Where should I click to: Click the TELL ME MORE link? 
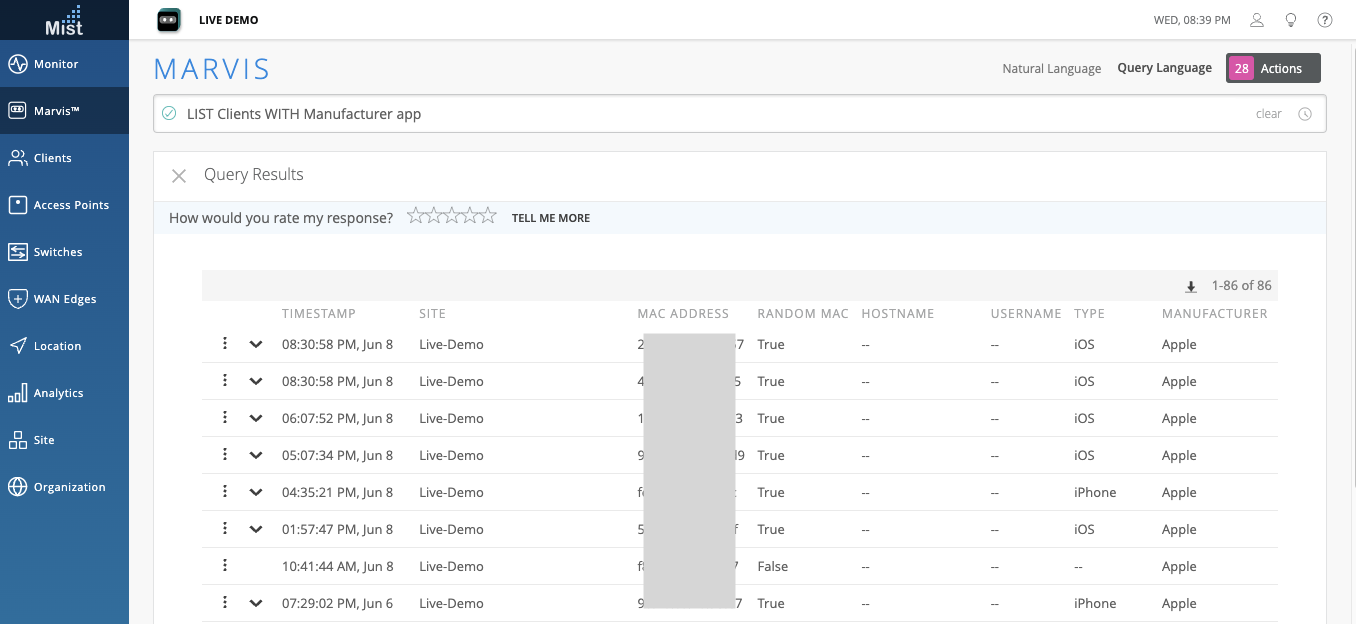point(550,218)
